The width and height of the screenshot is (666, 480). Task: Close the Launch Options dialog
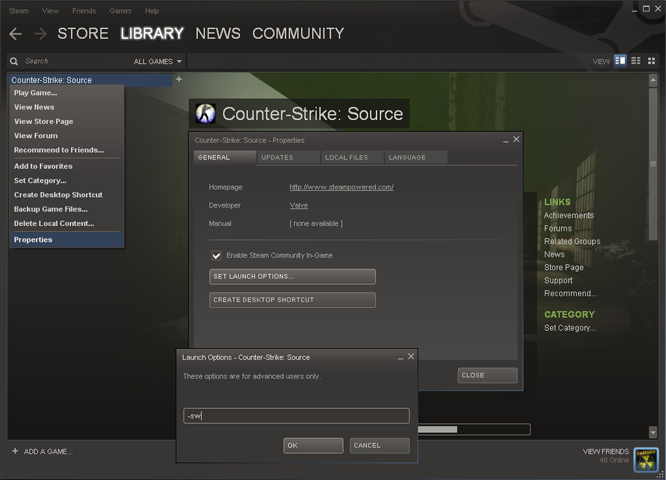411,356
